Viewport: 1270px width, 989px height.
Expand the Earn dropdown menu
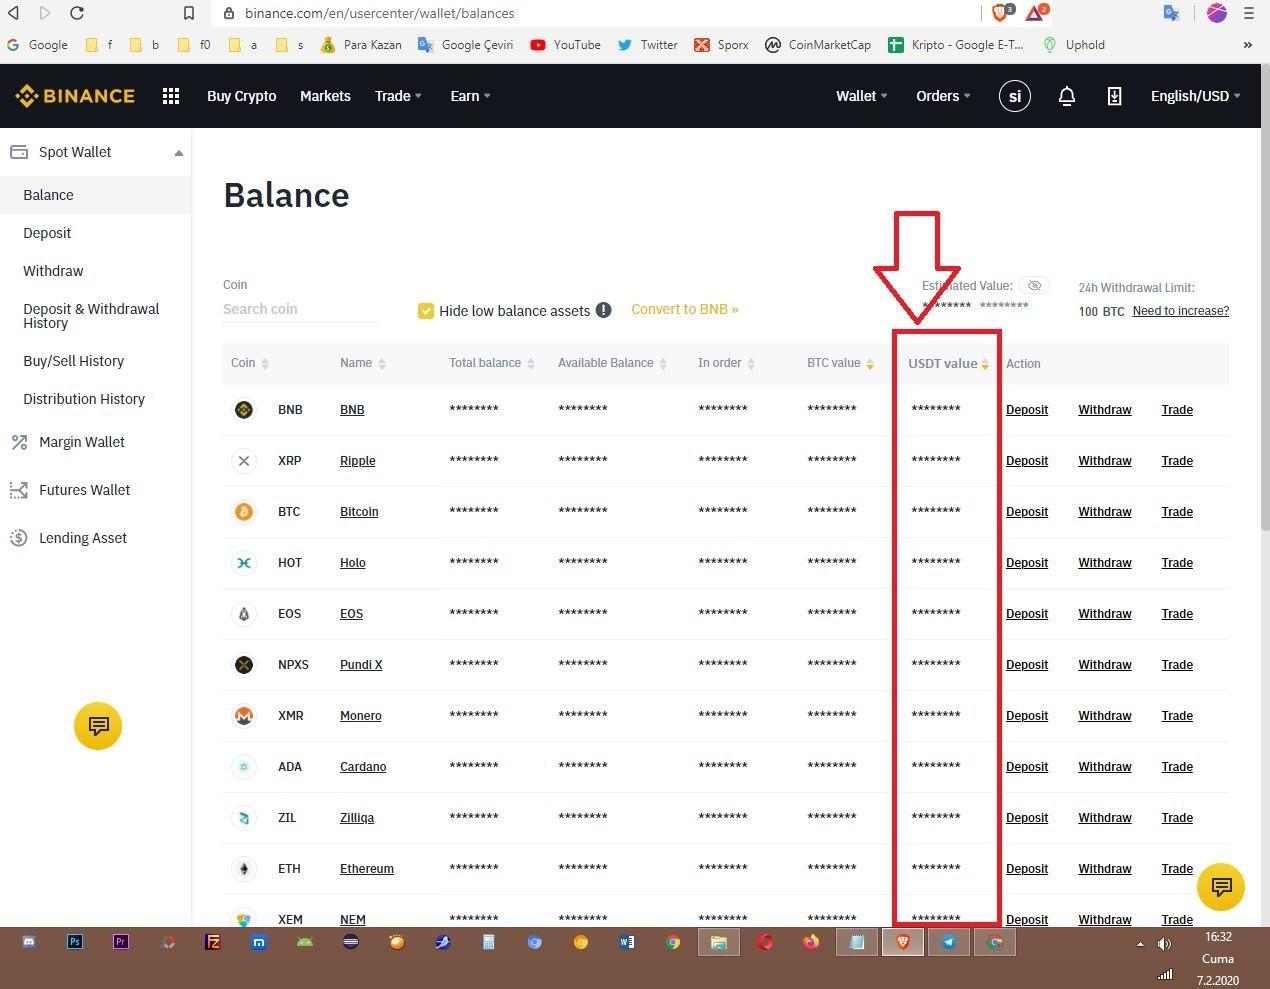(470, 96)
